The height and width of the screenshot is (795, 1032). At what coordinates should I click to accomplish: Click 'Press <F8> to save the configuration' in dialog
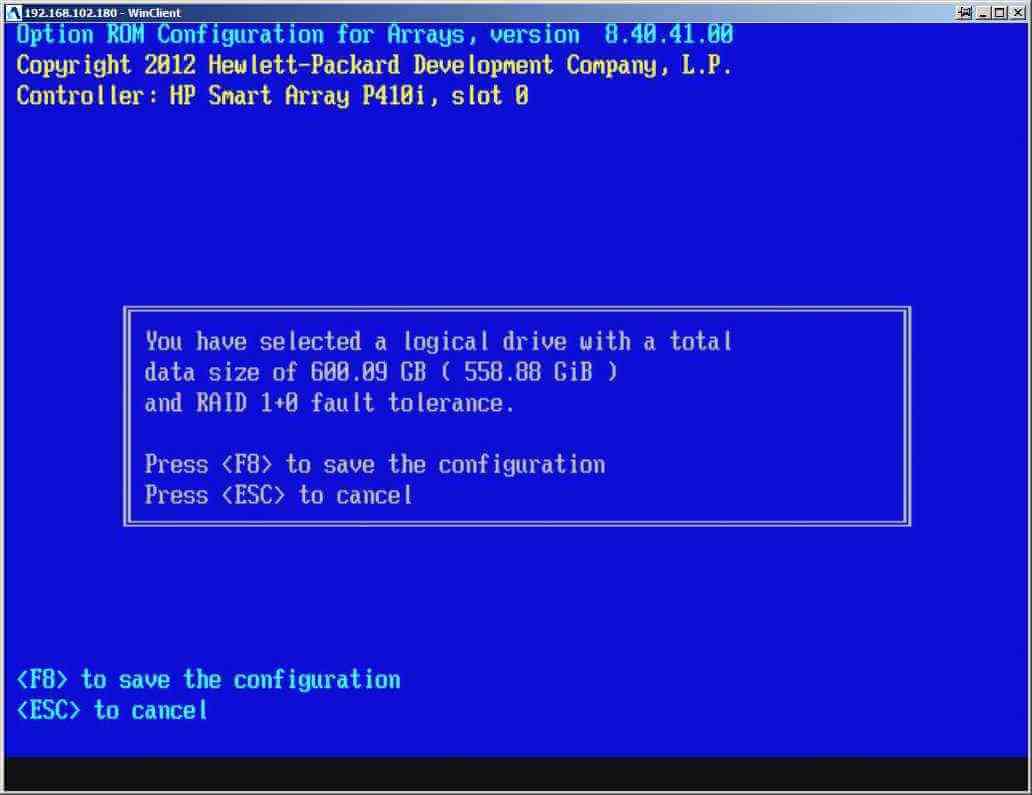pyautogui.click(x=374, y=465)
